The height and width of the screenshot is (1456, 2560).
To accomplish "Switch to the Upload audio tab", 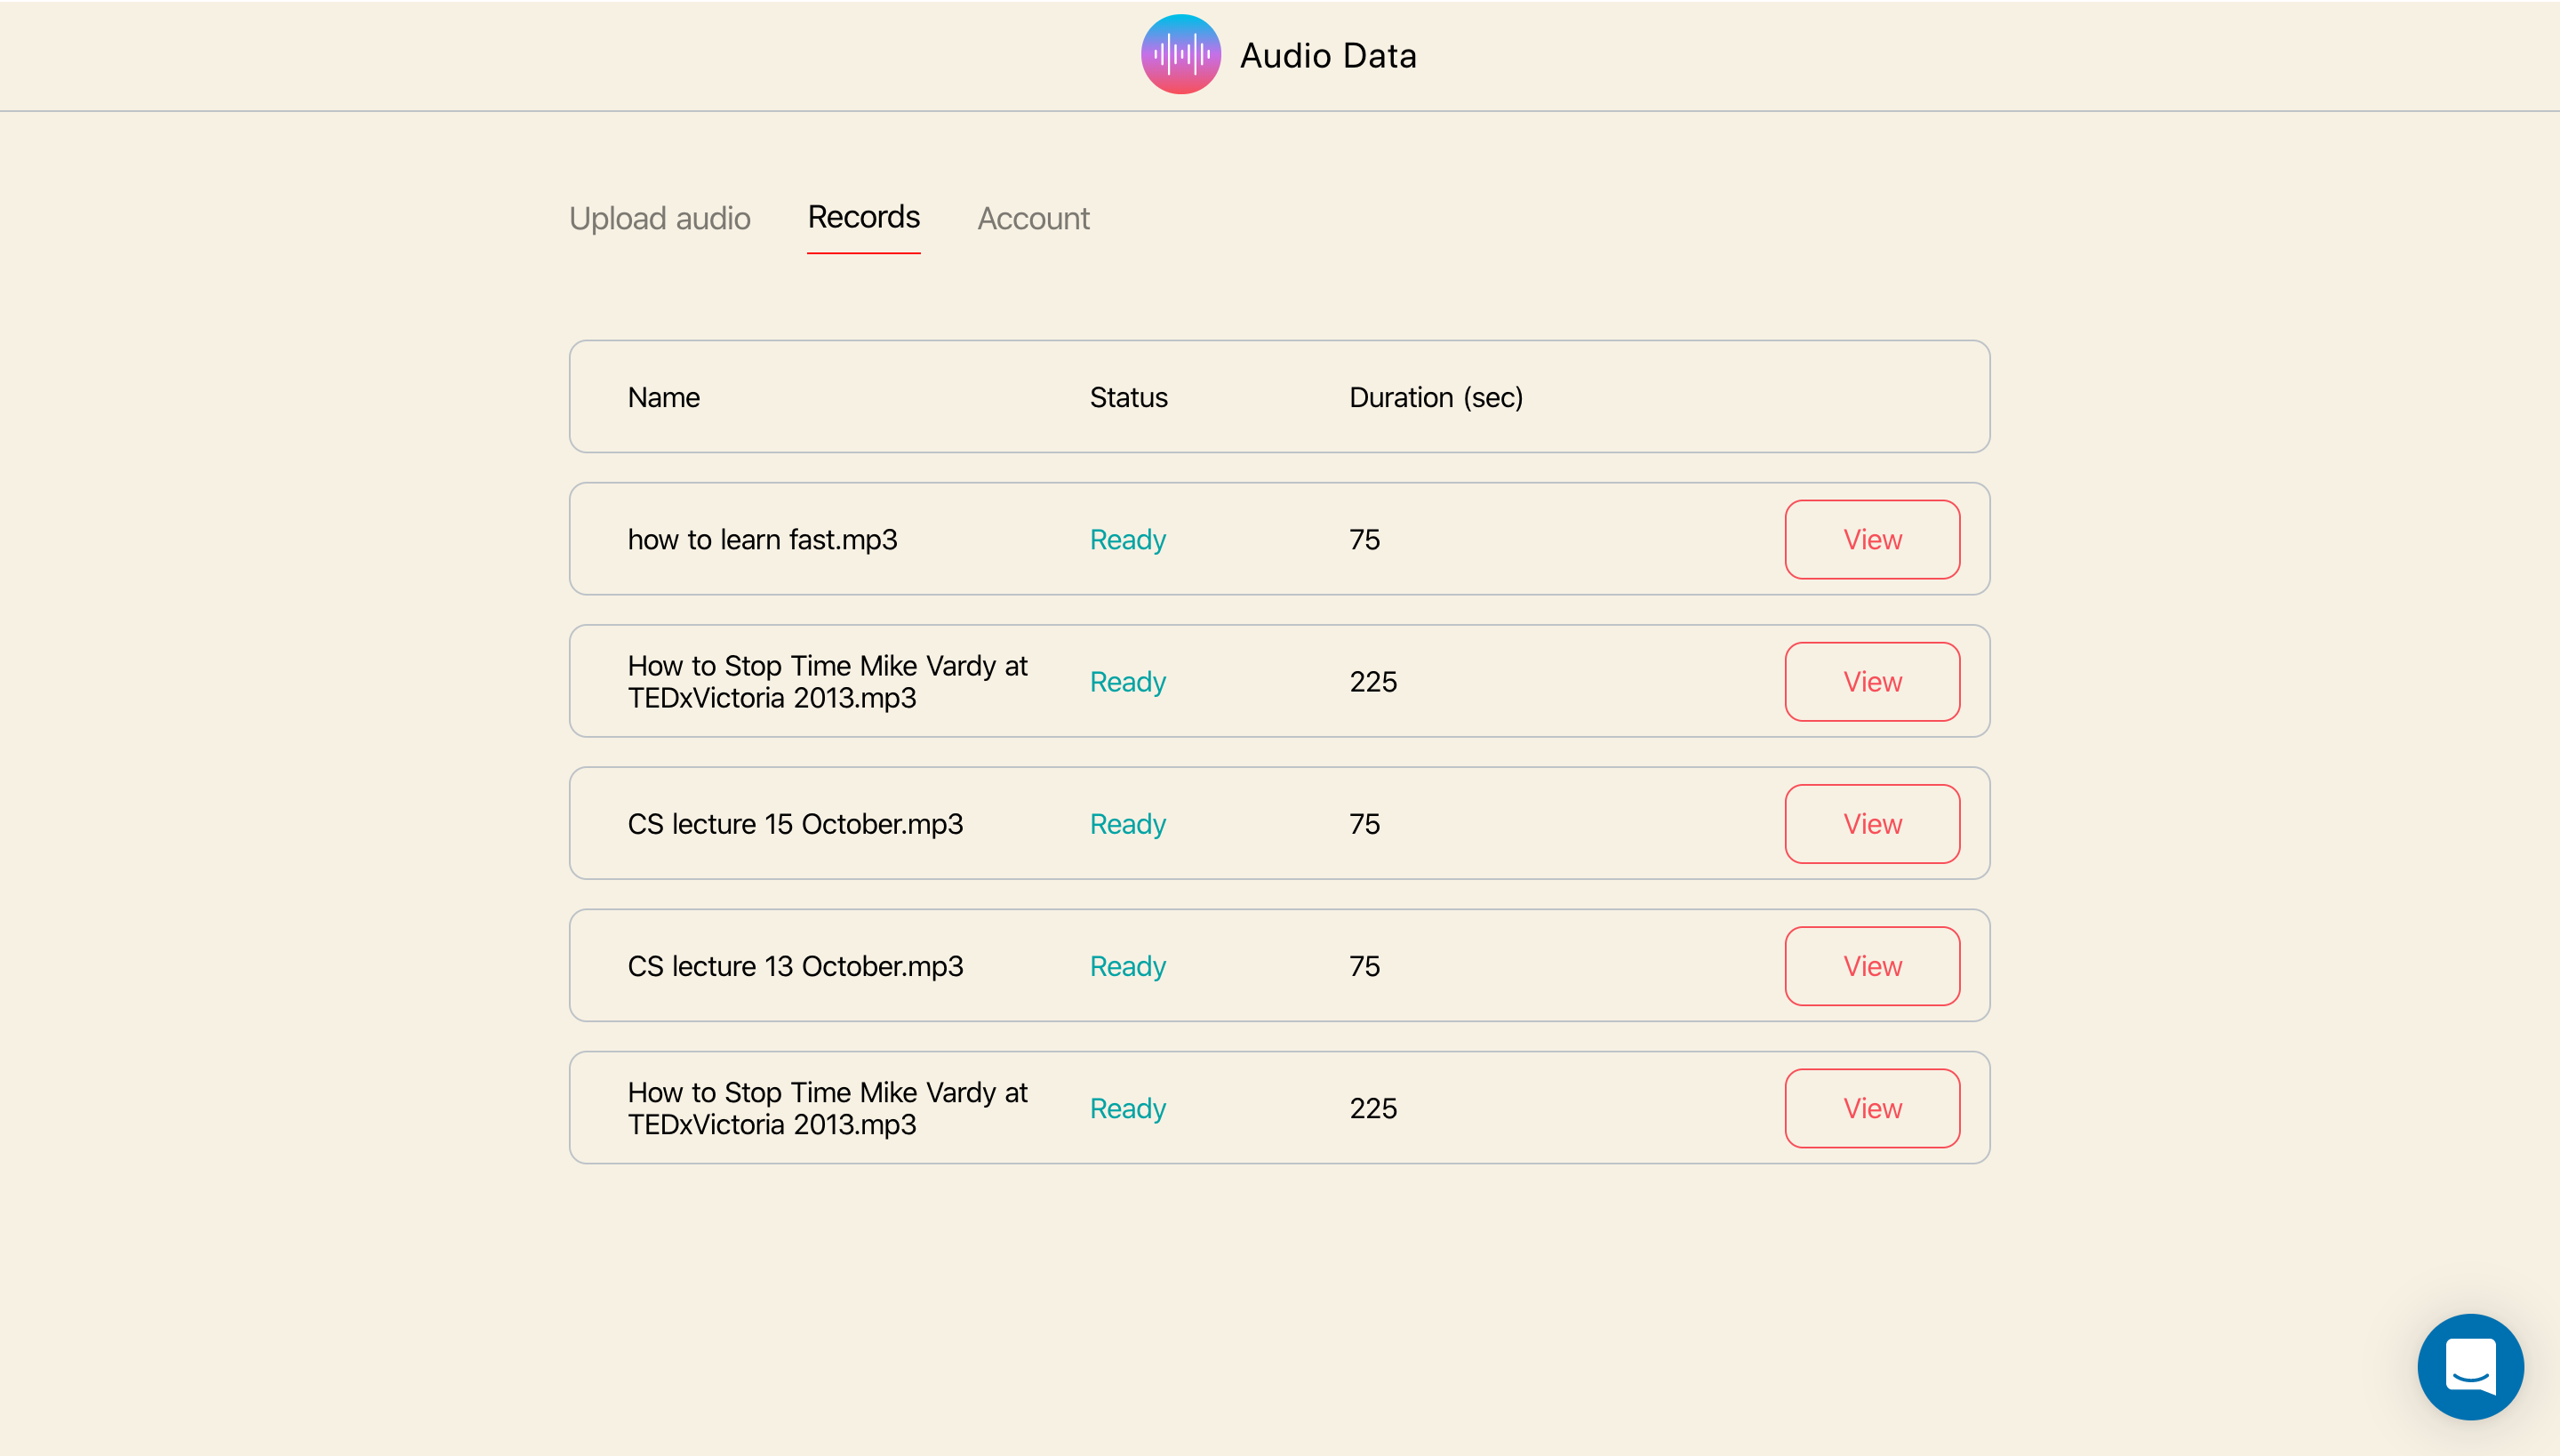I will tap(659, 218).
